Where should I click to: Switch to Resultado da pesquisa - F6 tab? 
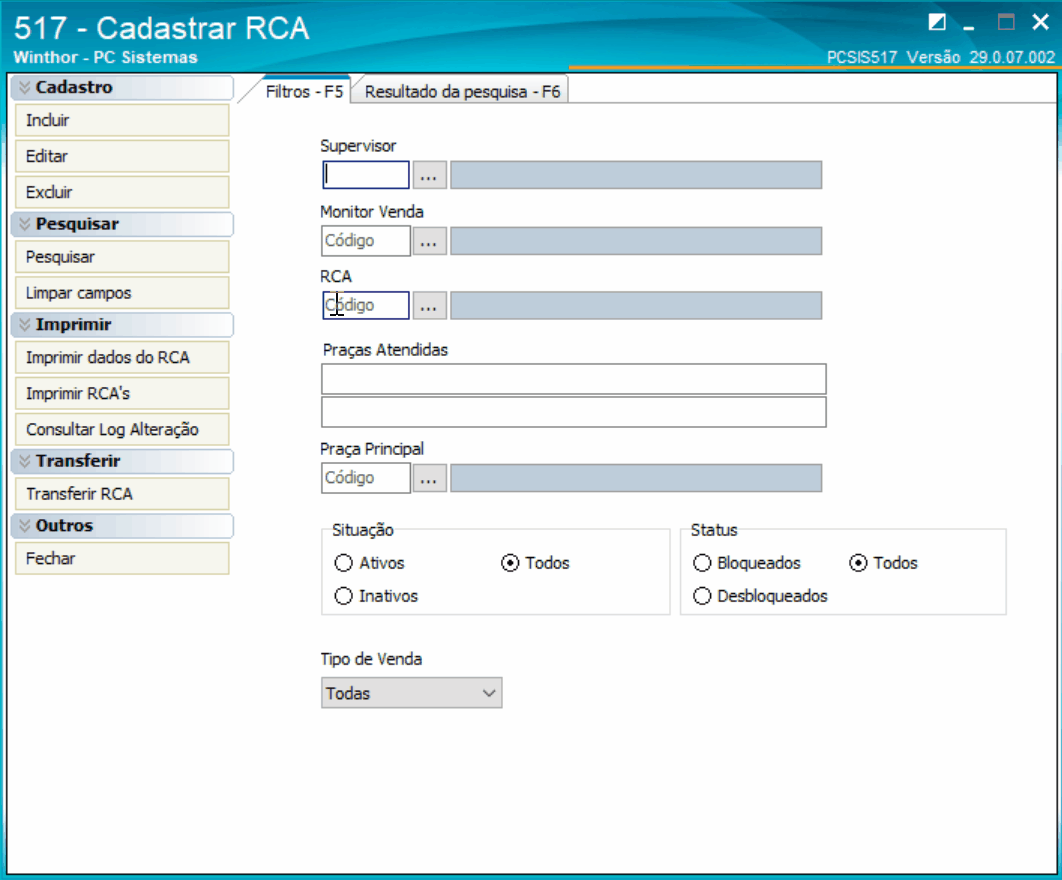pyautogui.click(x=463, y=91)
